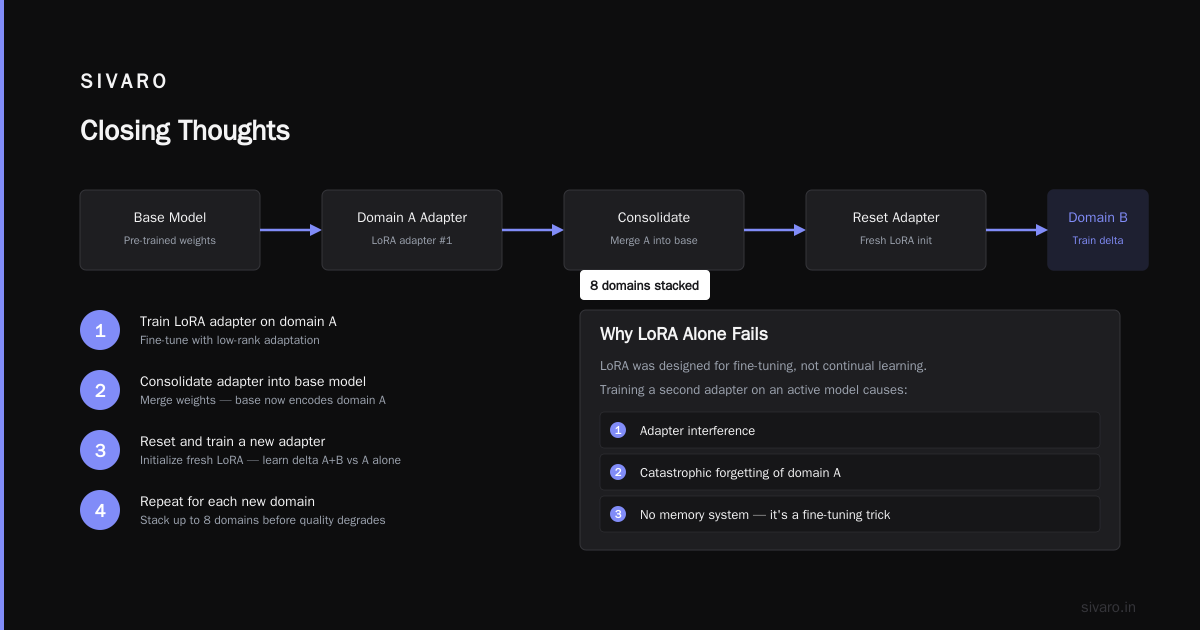Image resolution: width=1200 pixels, height=630 pixels.
Task: Click the 8 domains stacked label
Action: (x=645, y=285)
